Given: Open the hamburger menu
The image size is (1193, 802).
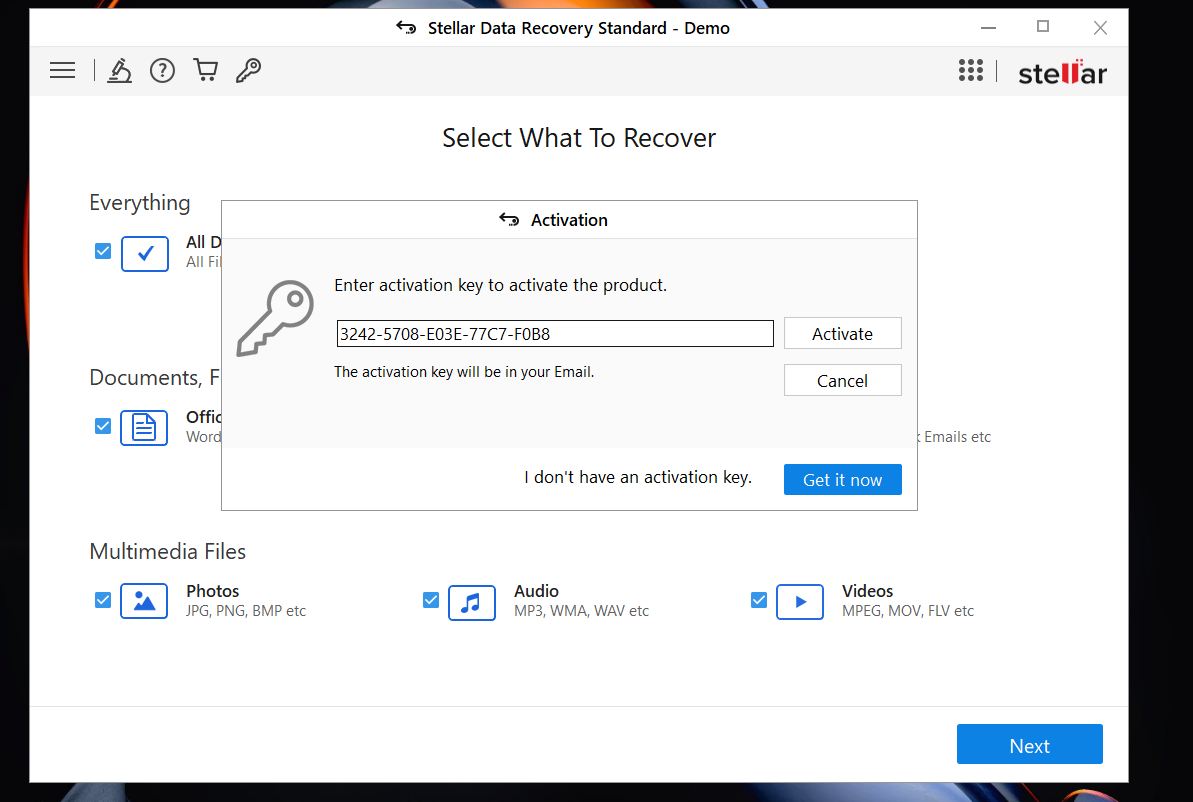Looking at the screenshot, I should (x=62, y=71).
